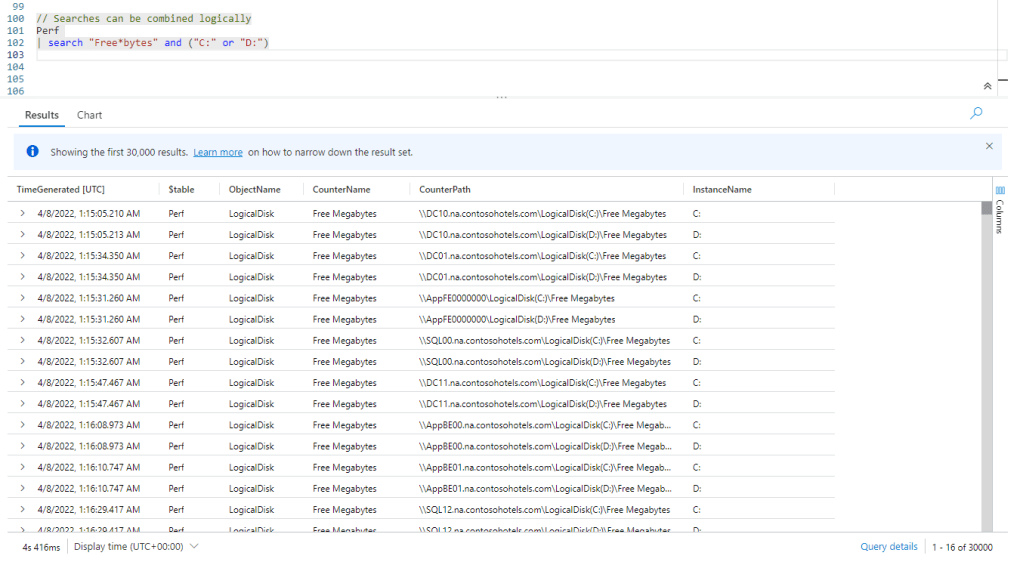Open Query details link
The width and height of the screenshot is (1023, 568).
coord(888,547)
